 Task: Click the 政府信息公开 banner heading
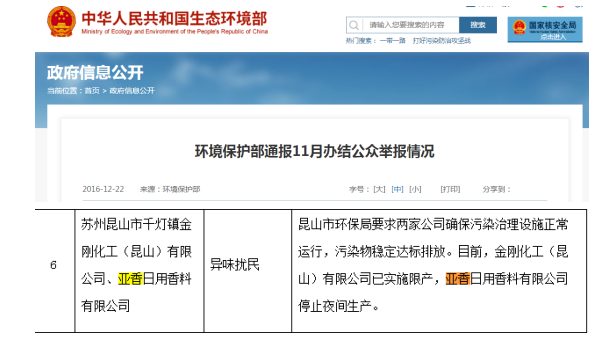95,73
